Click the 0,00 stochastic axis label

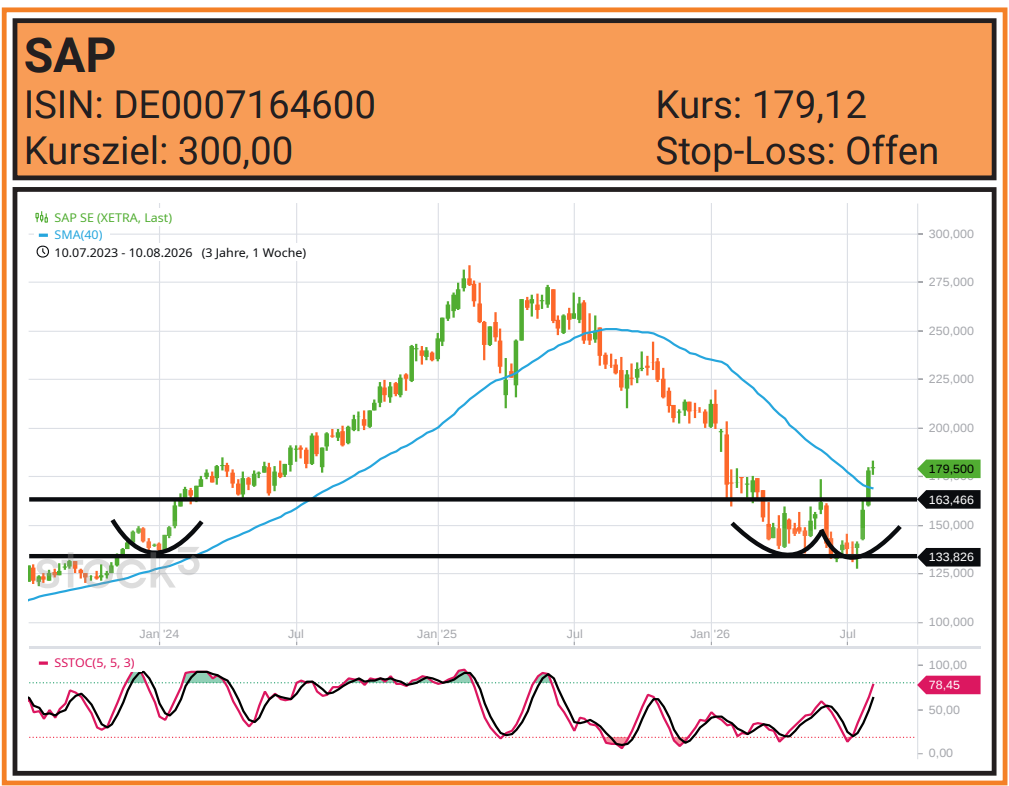pyautogui.click(x=941, y=753)
